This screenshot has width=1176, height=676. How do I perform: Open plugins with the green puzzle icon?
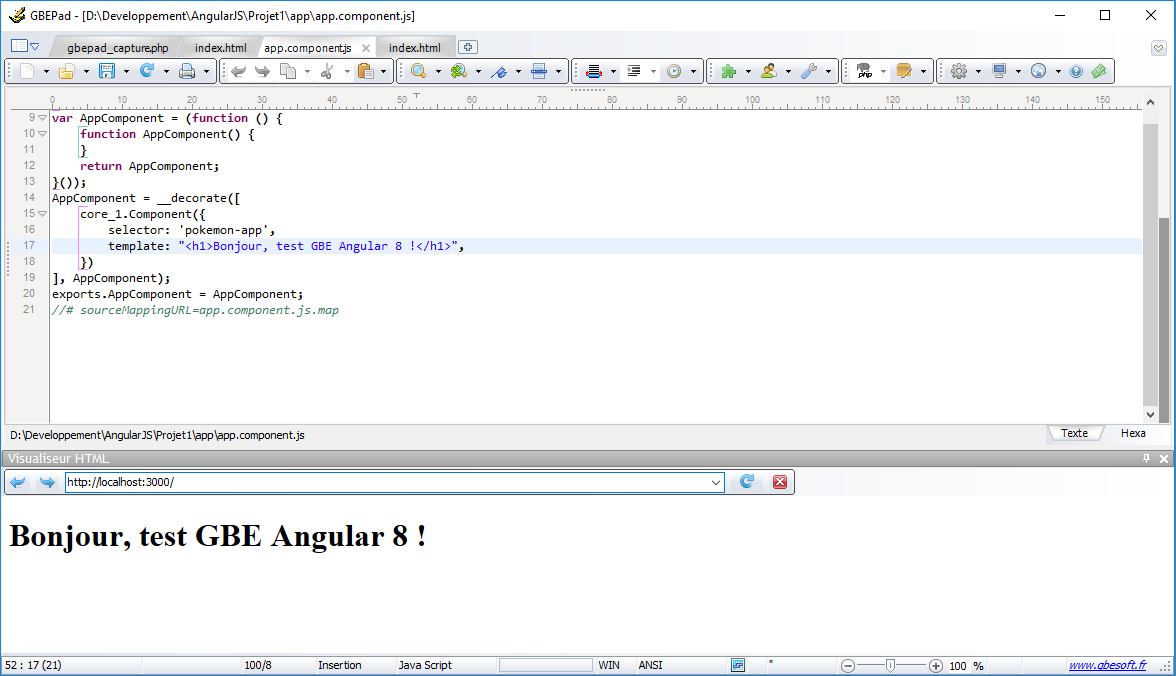tap(728, 71)
